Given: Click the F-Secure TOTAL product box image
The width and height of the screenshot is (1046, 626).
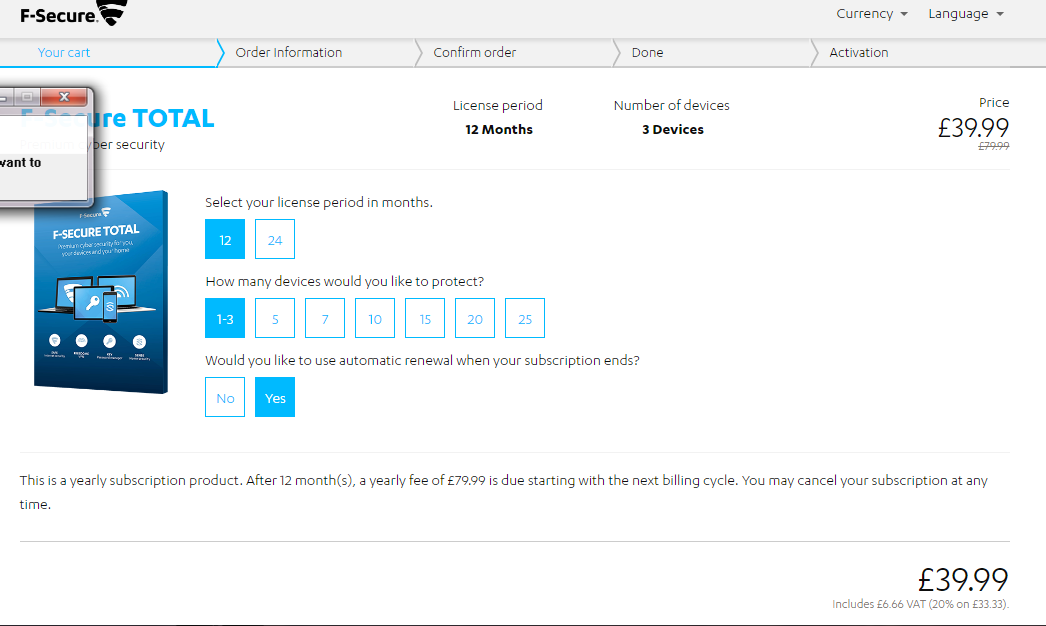Looking at the screenshot, I should 101,292.
